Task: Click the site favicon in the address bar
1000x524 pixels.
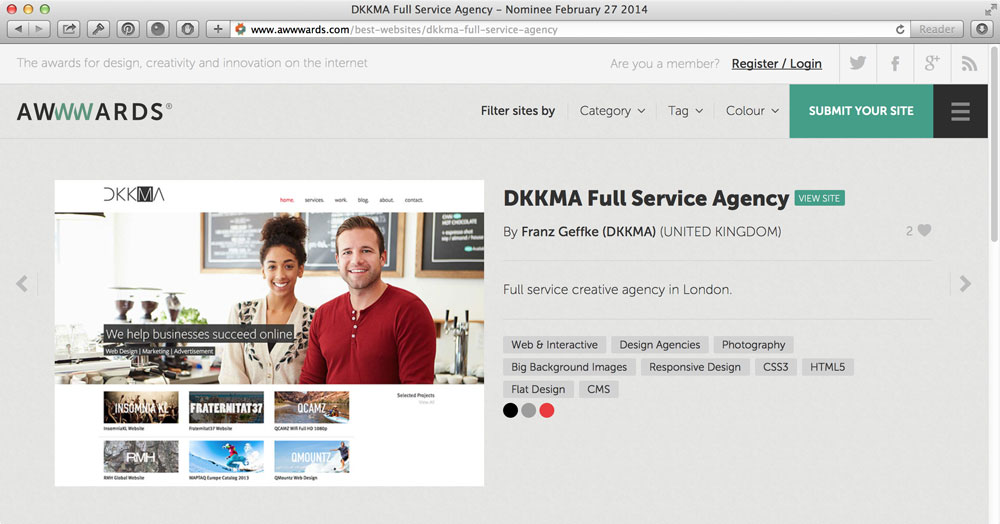Action: coord(240,29)
